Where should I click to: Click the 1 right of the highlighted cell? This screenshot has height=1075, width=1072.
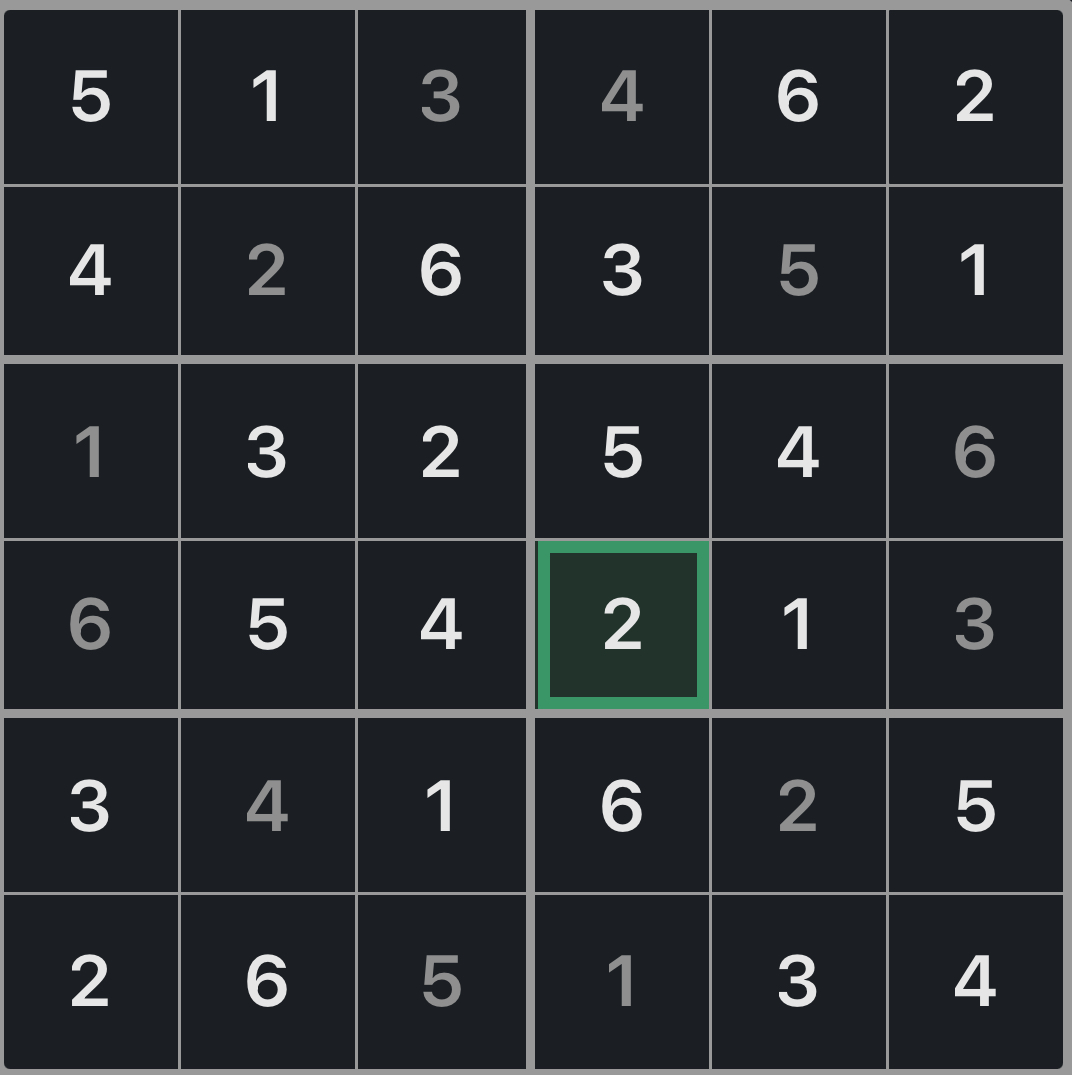coord(798,625)
